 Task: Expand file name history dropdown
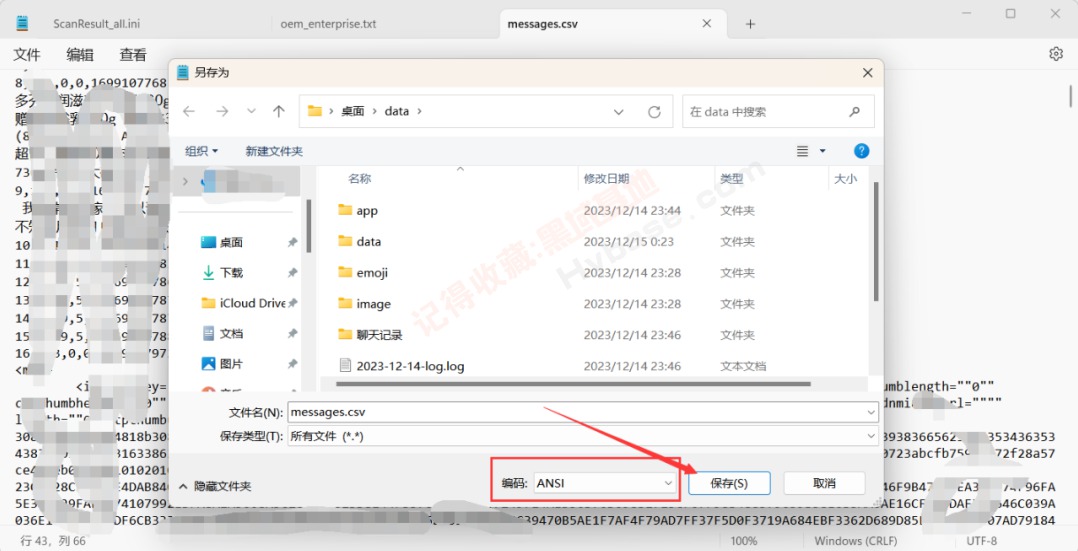(x=872, y=413)
